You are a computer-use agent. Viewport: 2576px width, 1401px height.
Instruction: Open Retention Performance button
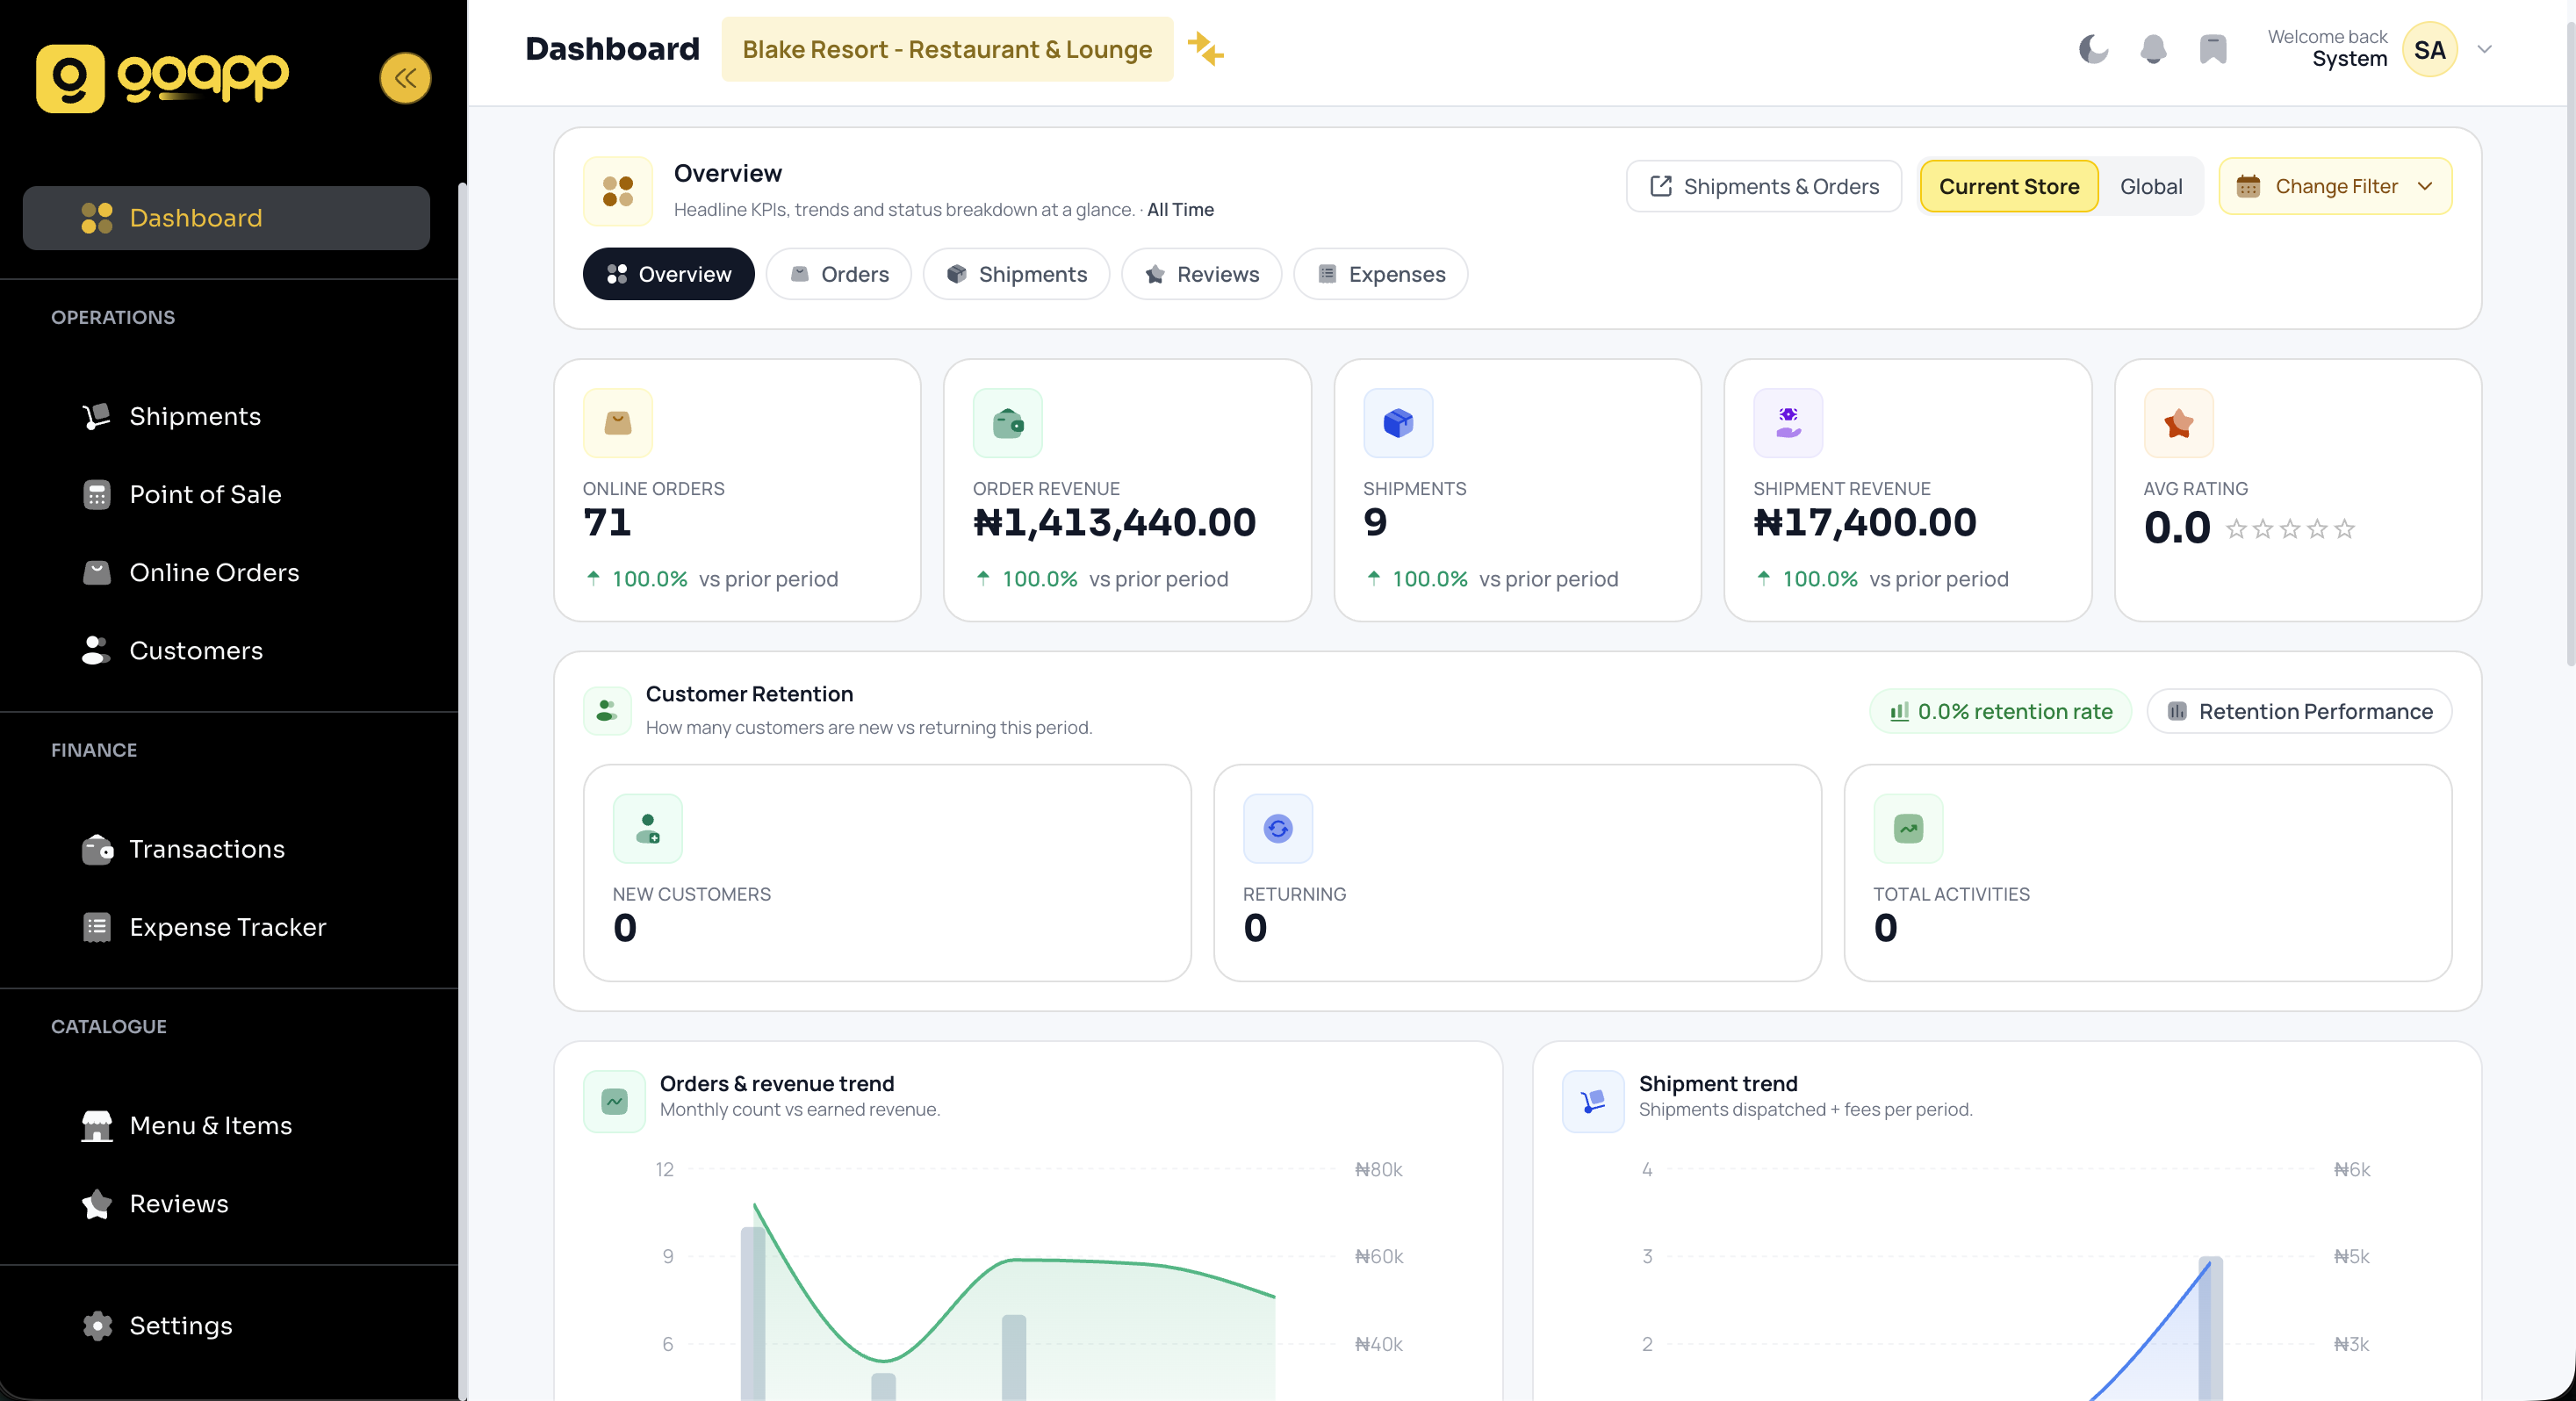2299,711
